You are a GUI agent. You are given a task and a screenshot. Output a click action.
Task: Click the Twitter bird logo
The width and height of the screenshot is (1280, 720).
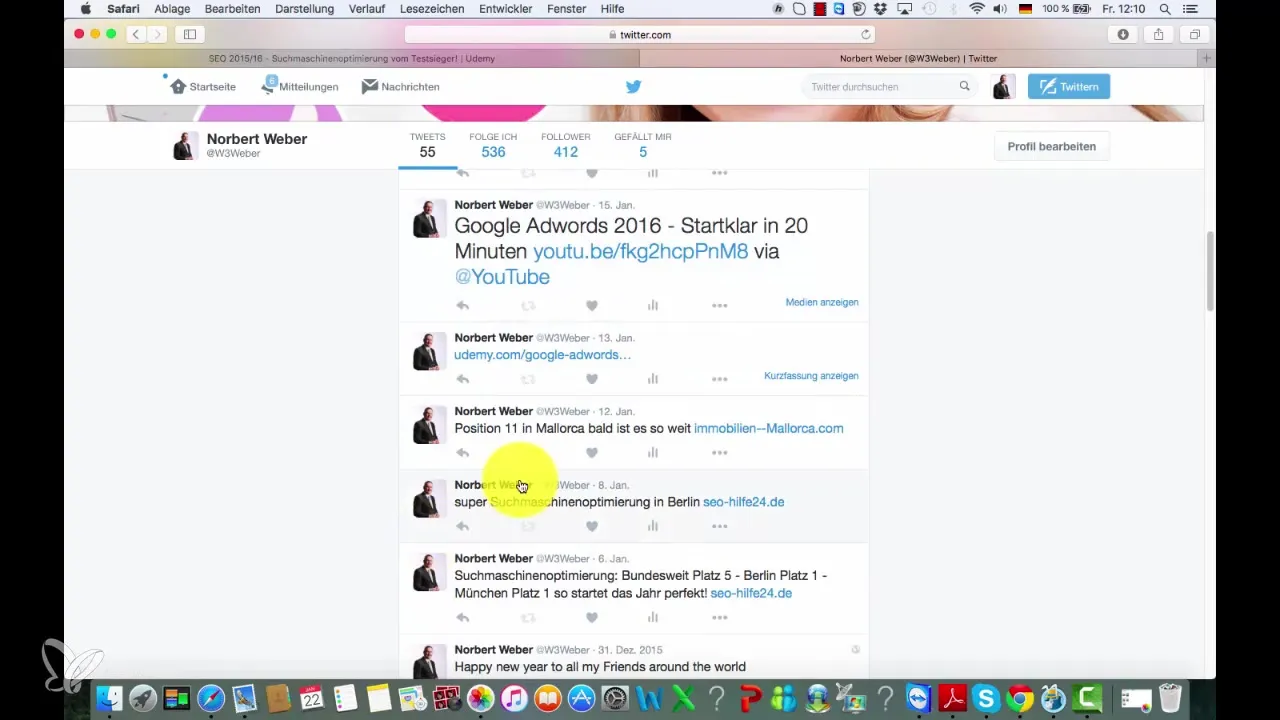tap(633, 87)
